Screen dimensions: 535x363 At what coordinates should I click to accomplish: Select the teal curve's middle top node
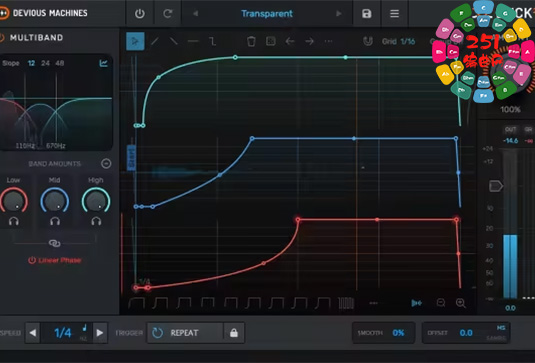point(346,57)
